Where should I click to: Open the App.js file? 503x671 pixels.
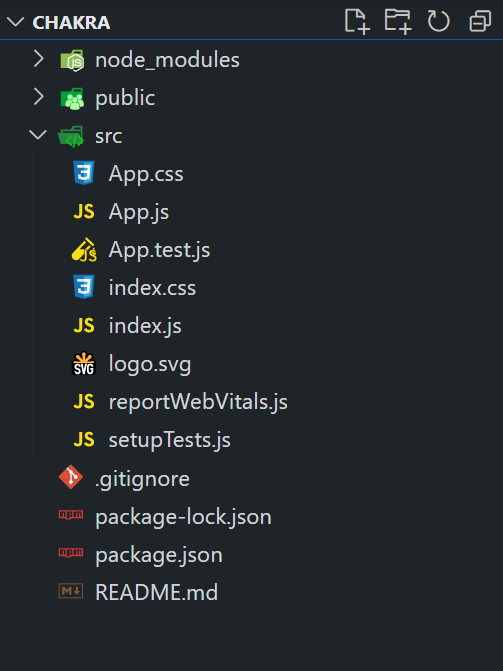coord(251,211)
